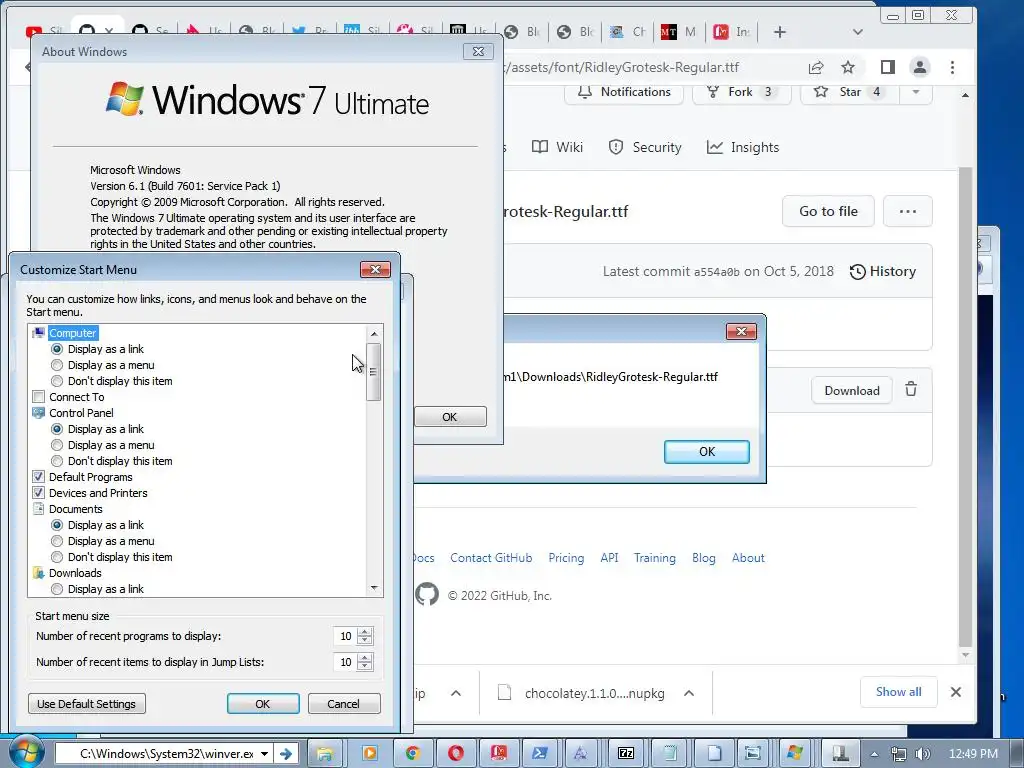Viewport: 1024px width, 768px height.
Task: Close the Chrome downloads bar
Action: pyautogui.click(x=955, y=692)
